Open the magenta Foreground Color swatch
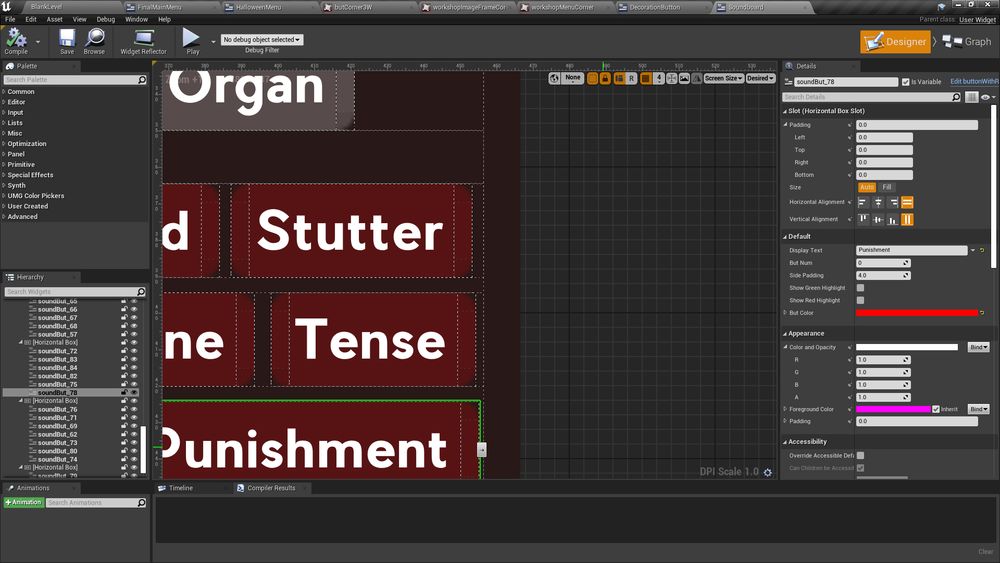Image resolution: width=1000 pixels, height=563 pixels. coord(893,409)
